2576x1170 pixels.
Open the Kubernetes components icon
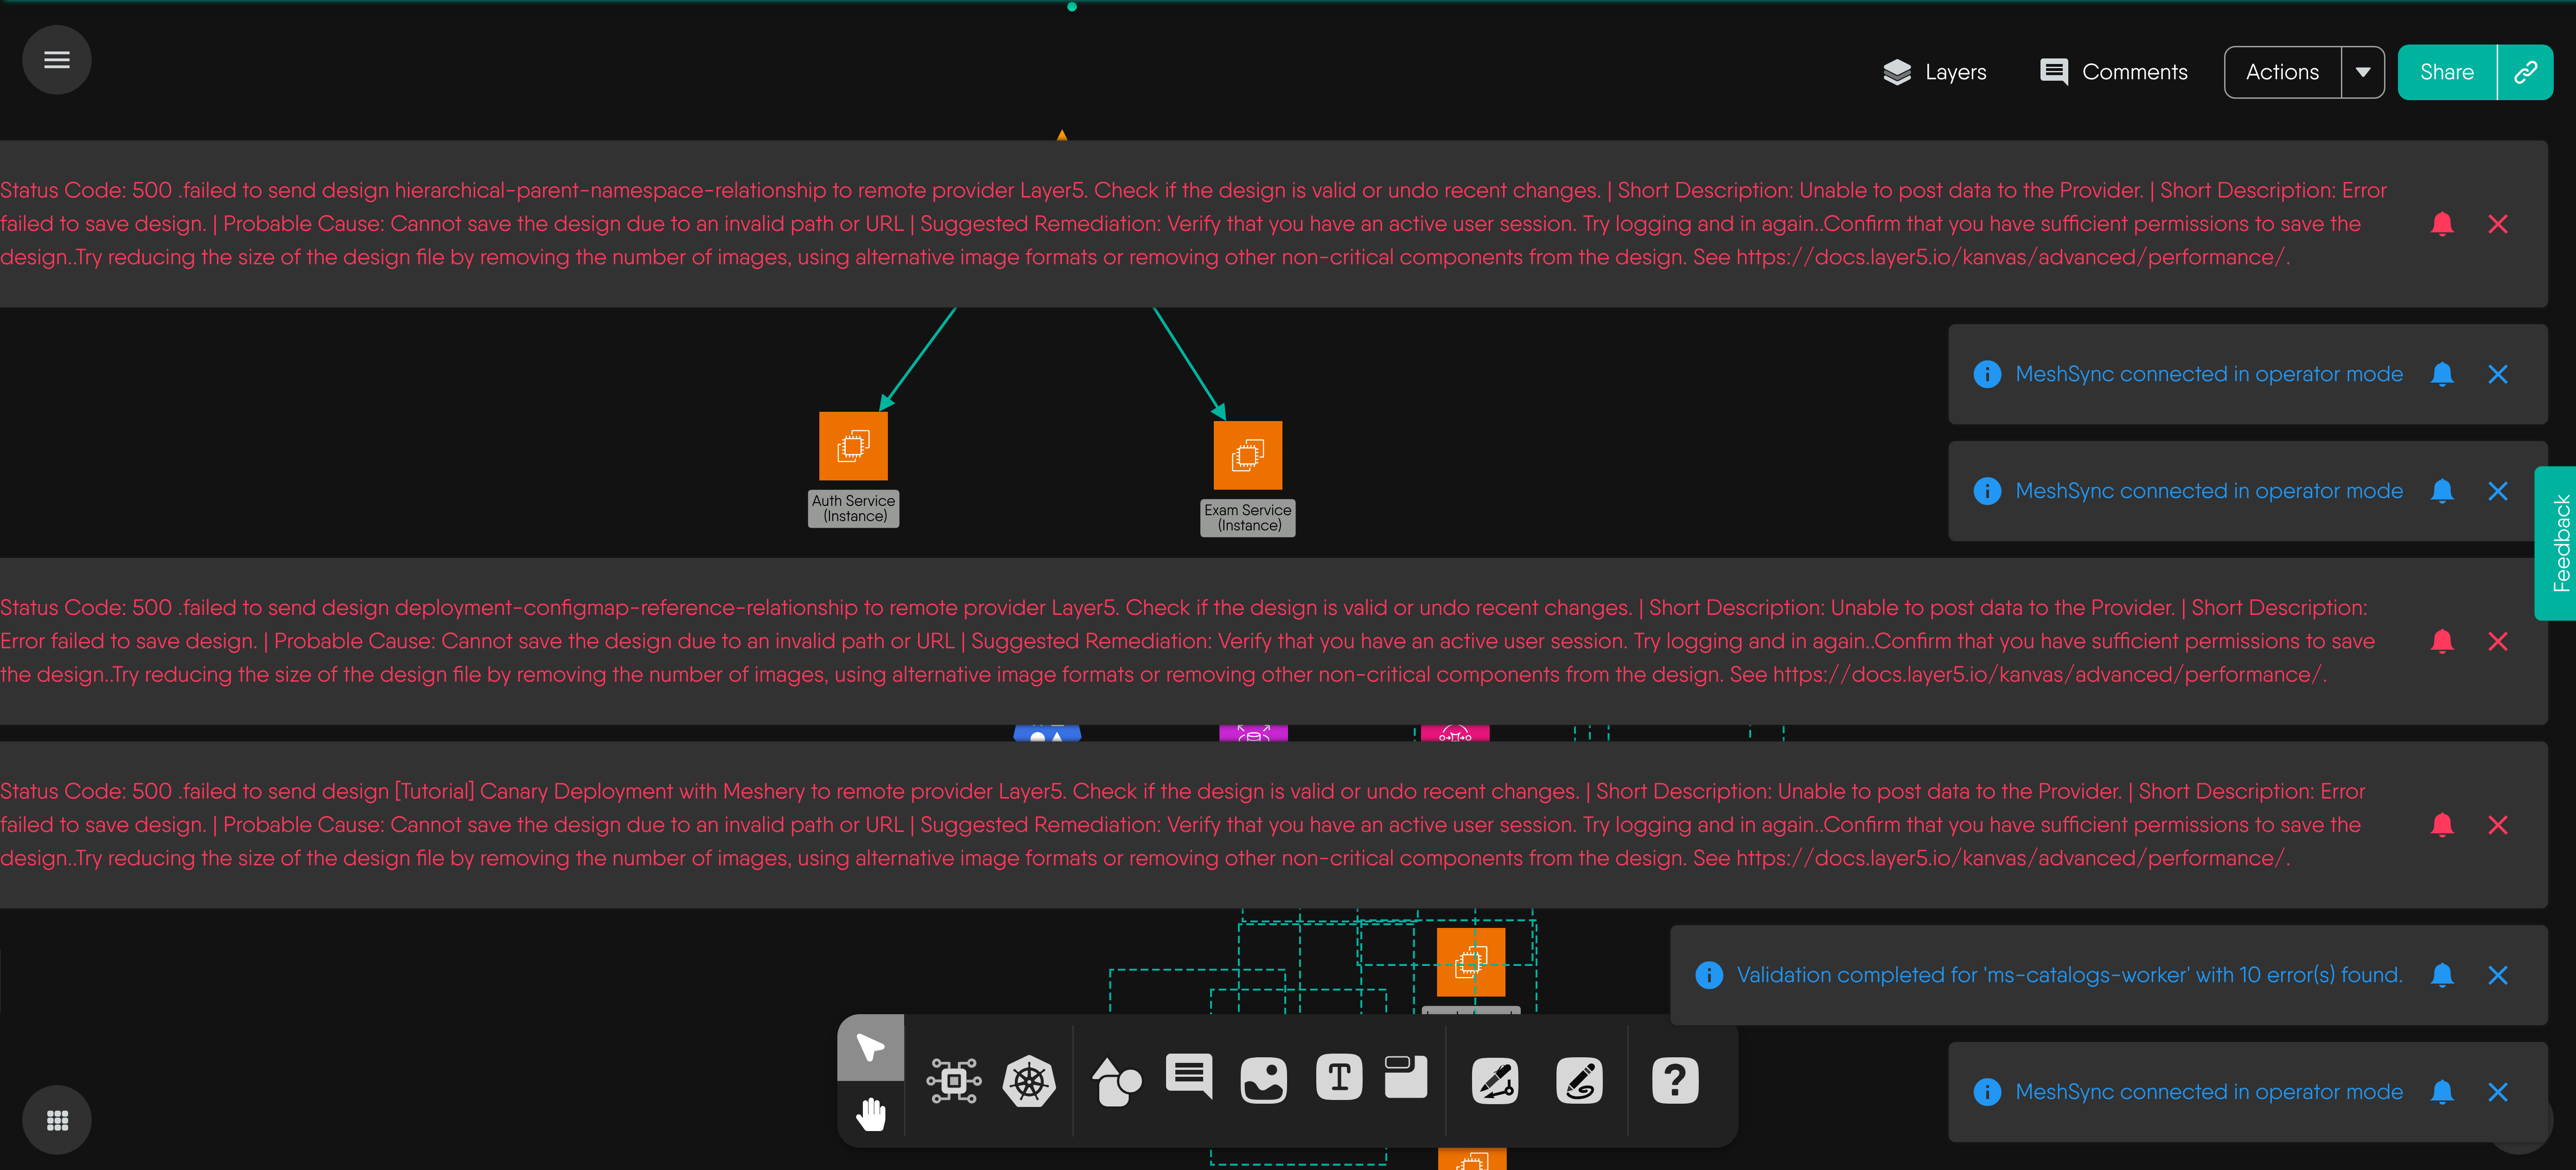1029,1081
